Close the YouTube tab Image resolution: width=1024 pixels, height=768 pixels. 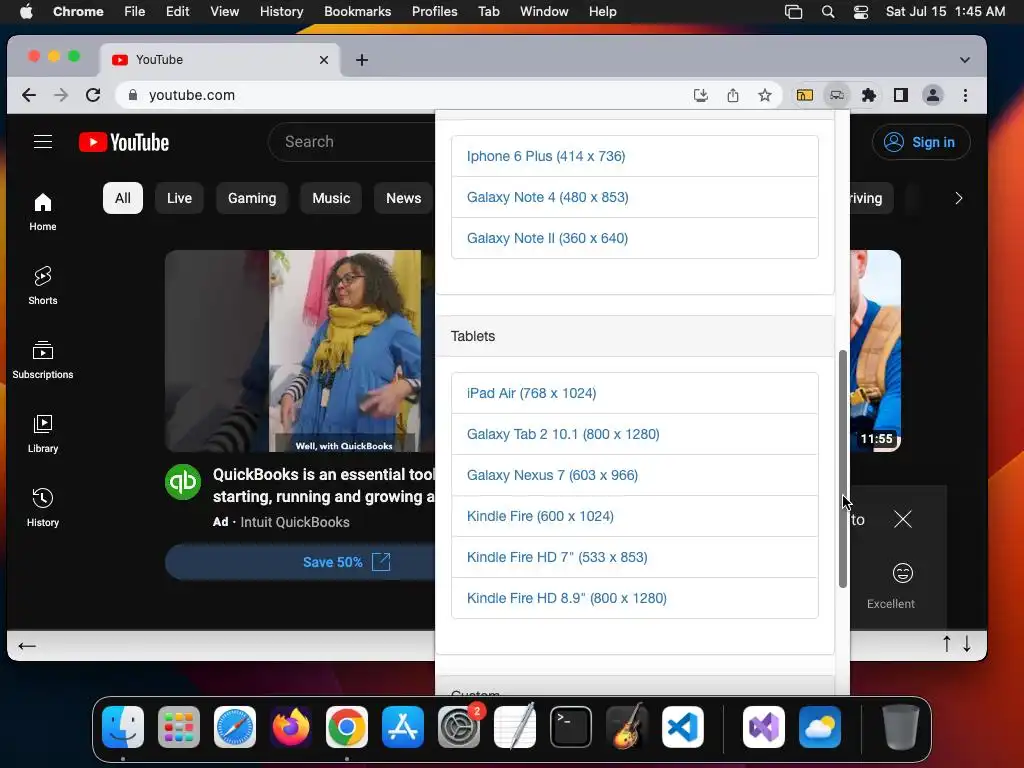point(324,60)
